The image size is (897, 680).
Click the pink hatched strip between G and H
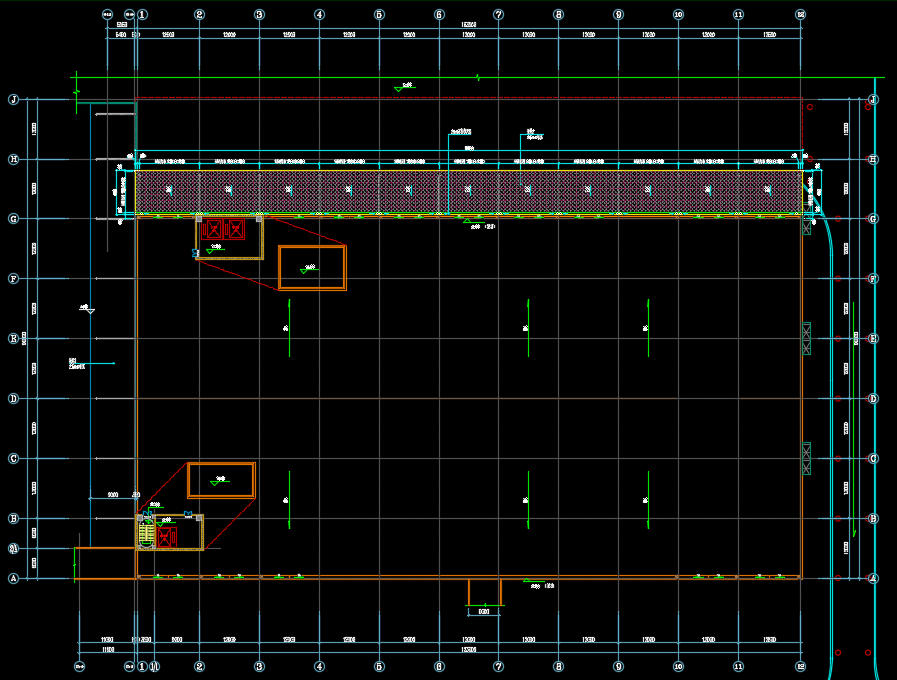click(x=468, y=191)
